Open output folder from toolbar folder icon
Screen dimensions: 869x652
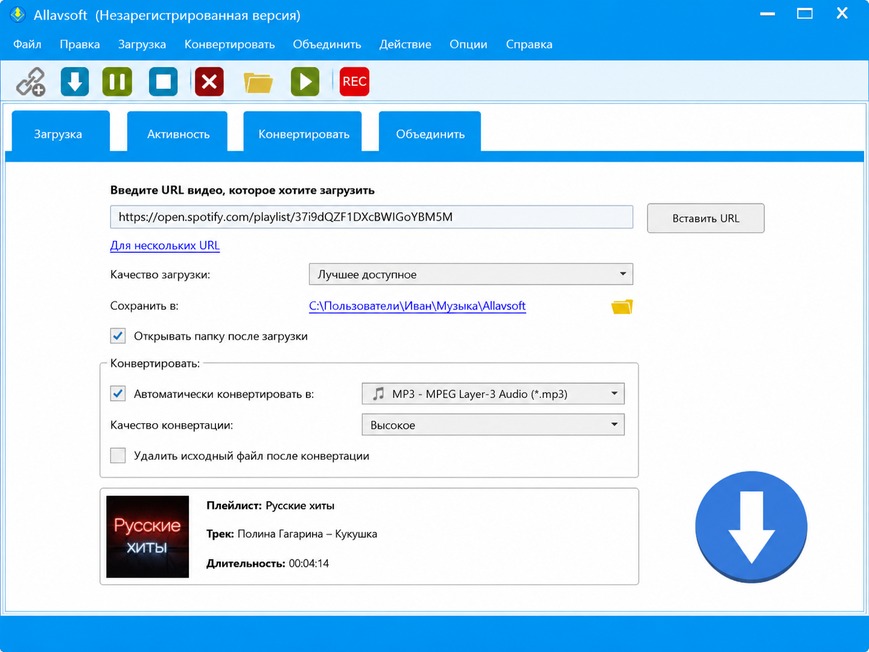click(x=258, y=83)
